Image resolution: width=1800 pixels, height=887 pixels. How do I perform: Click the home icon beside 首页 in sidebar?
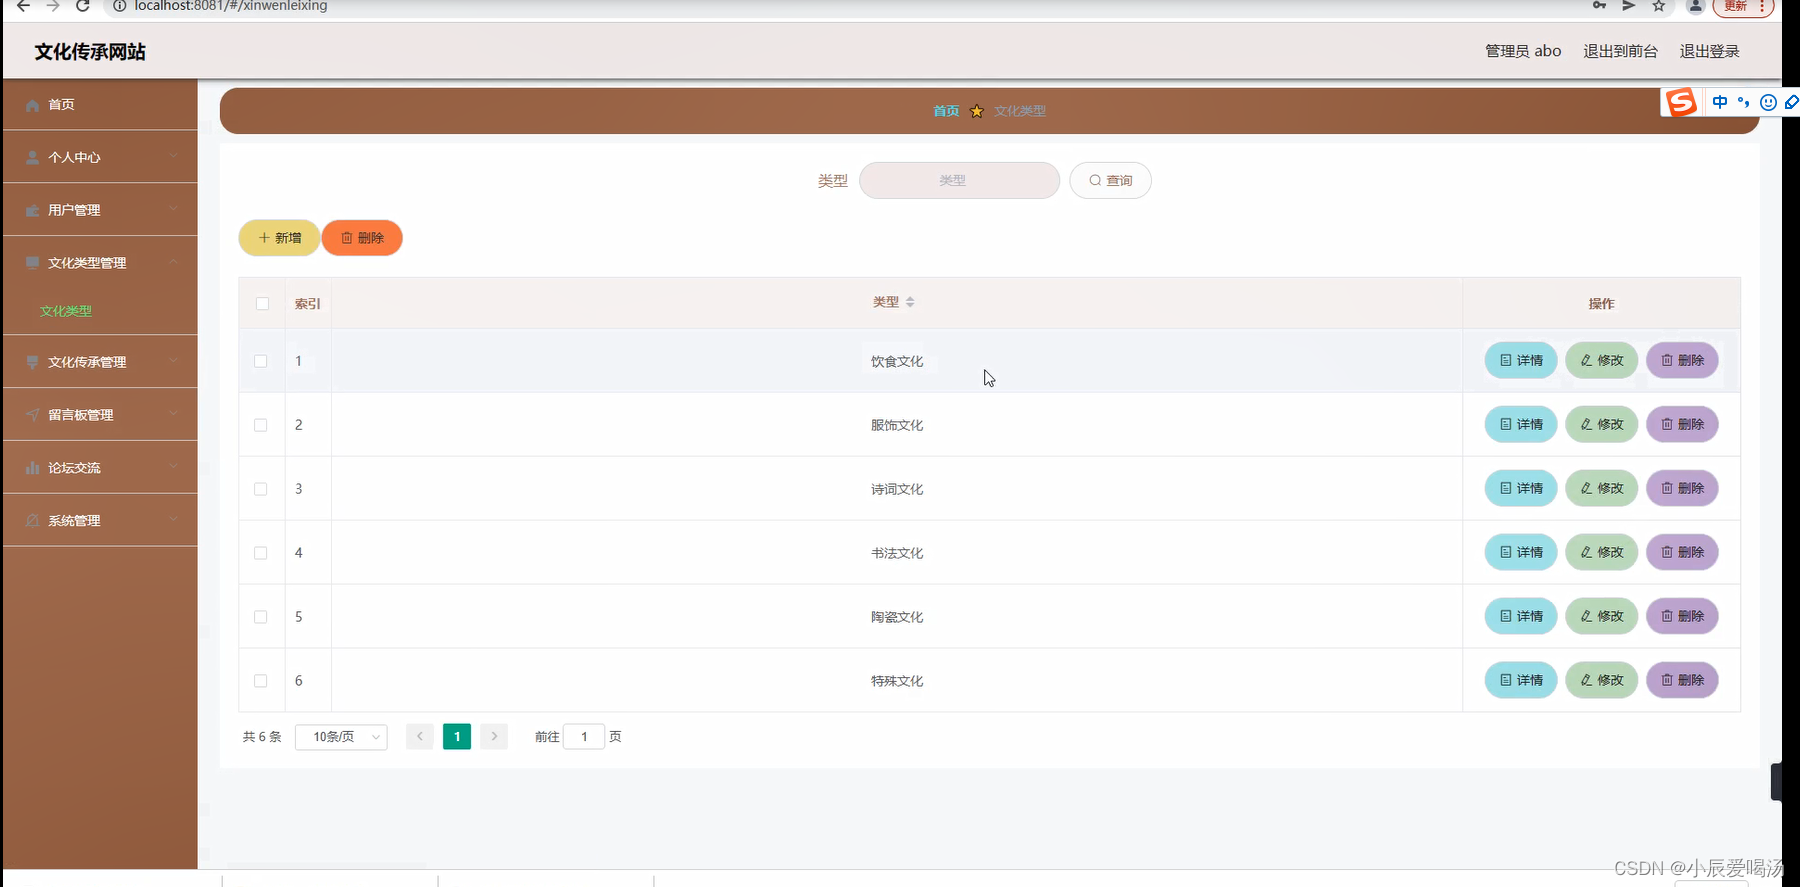(32, 105)
